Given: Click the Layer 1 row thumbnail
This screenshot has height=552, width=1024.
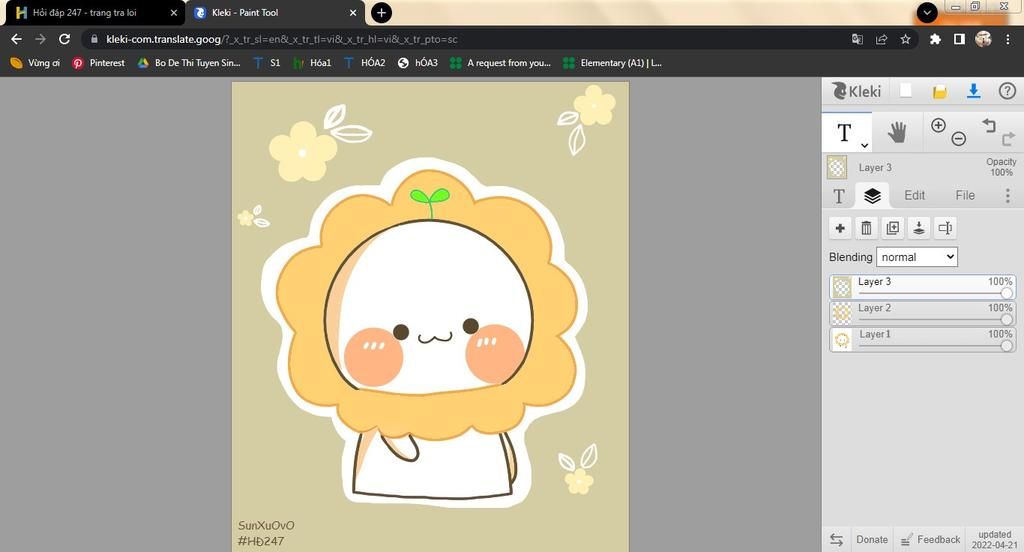Looking at the screenshot, I should click(842, 339).
